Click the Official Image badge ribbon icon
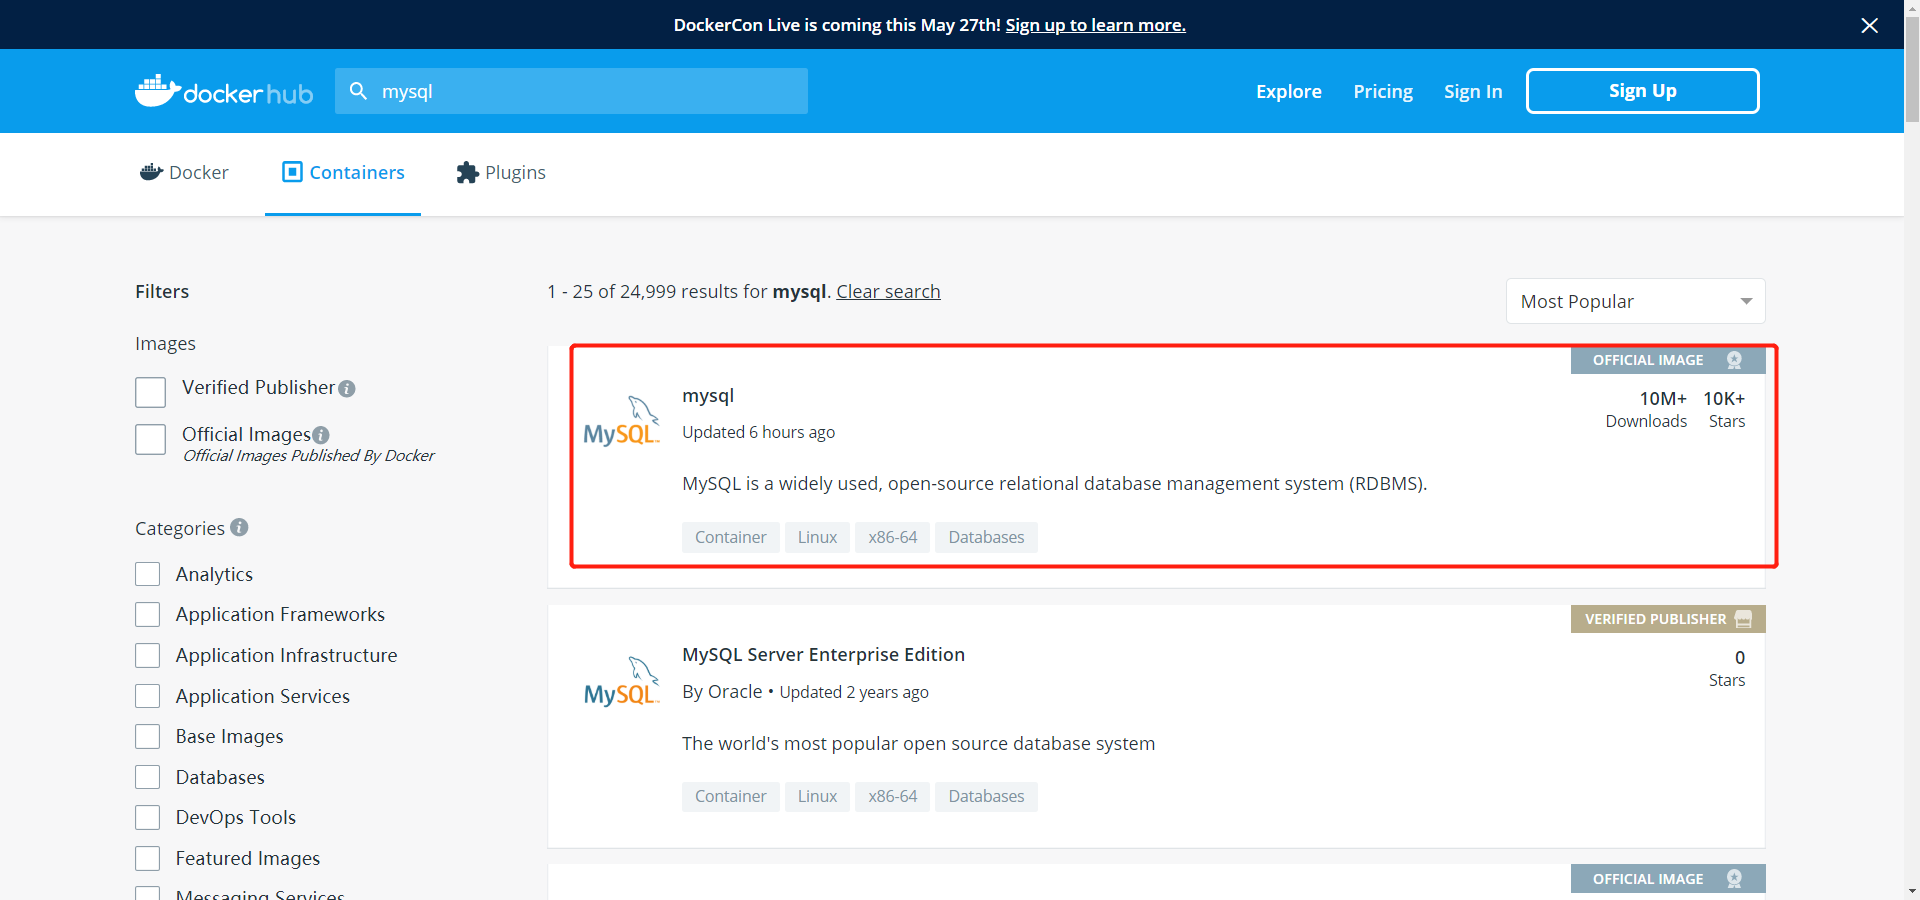 [x=1734, y=360]
